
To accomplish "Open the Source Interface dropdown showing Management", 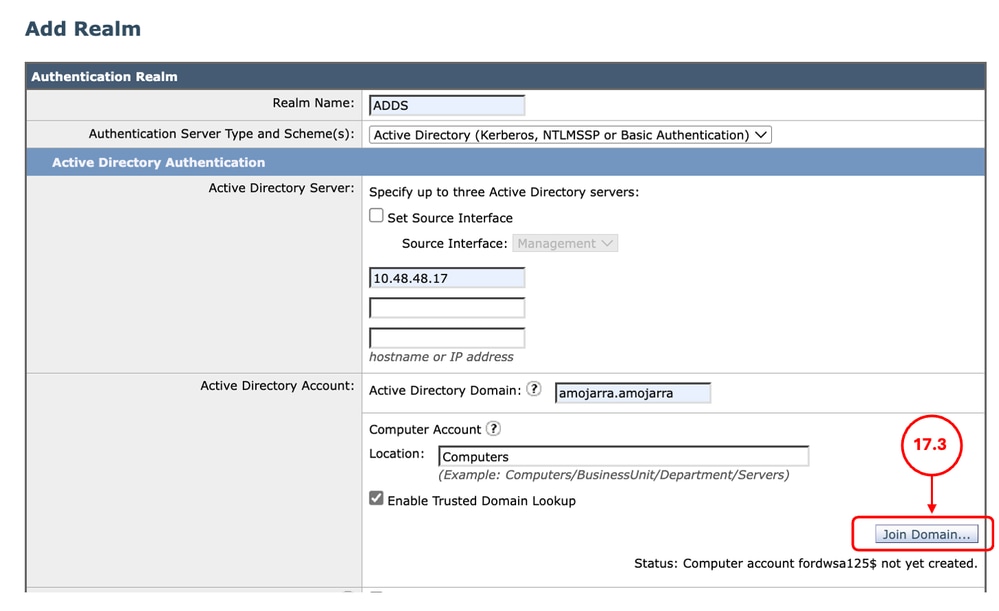I will click(x=566, y=242).
